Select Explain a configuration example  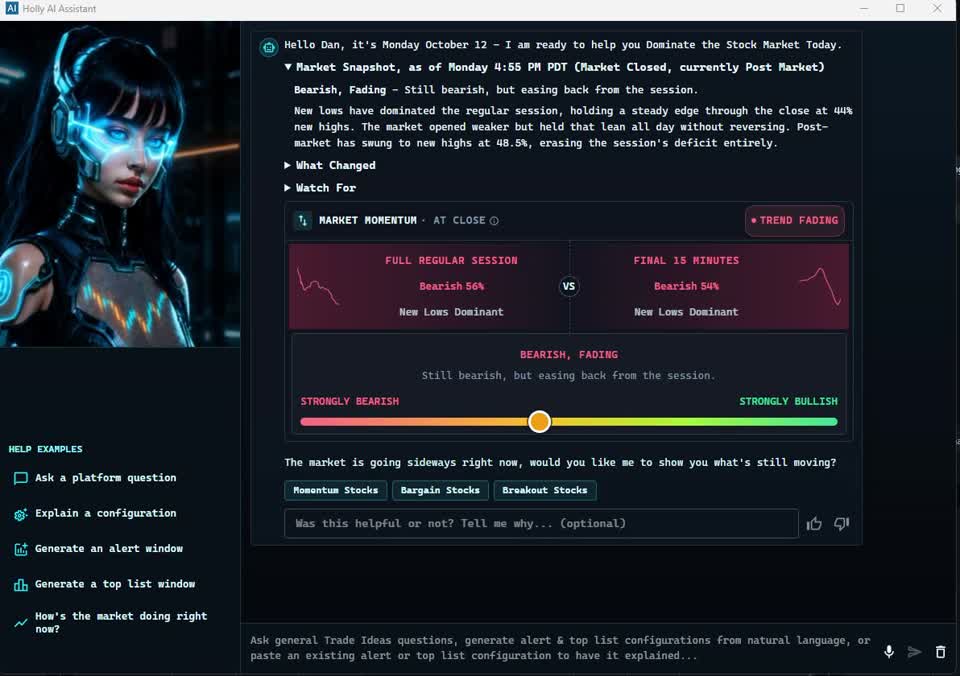(x=105, y=513)
